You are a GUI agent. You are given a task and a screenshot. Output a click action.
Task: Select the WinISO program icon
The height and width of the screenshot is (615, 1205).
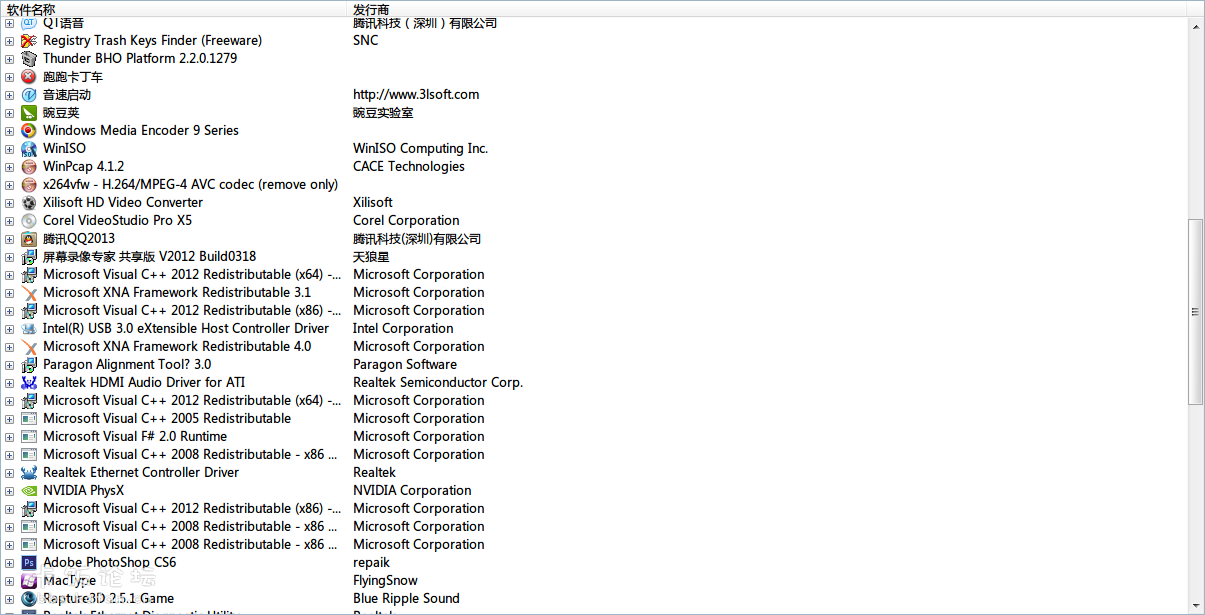[29, 149]
